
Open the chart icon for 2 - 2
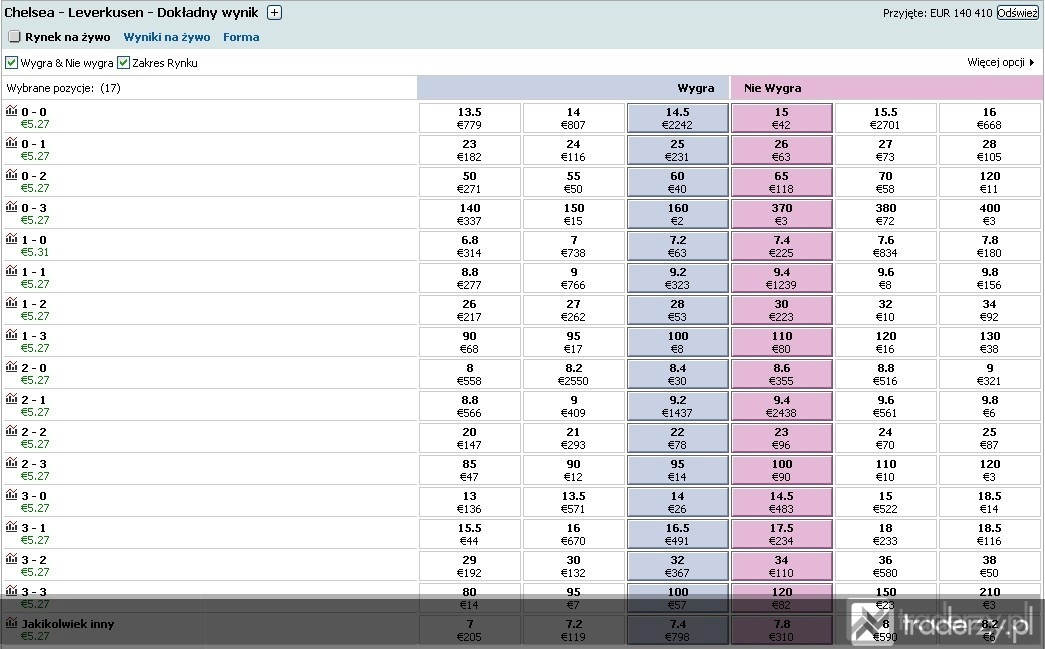pos(11,430)
